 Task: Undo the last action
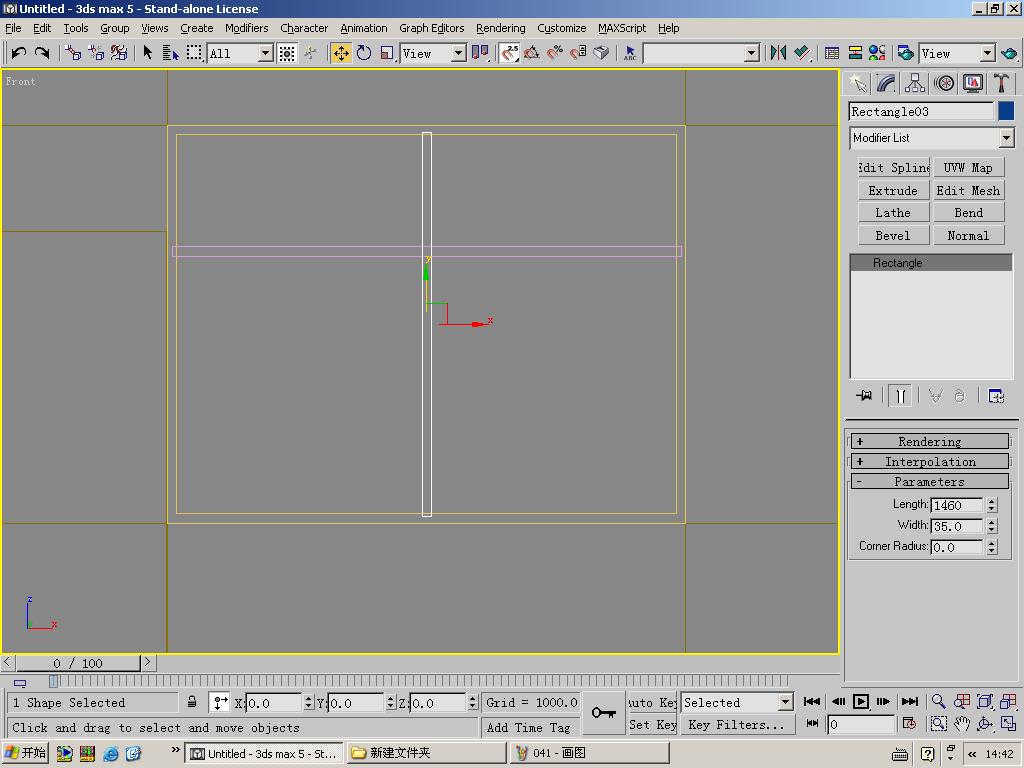point(18,53)
